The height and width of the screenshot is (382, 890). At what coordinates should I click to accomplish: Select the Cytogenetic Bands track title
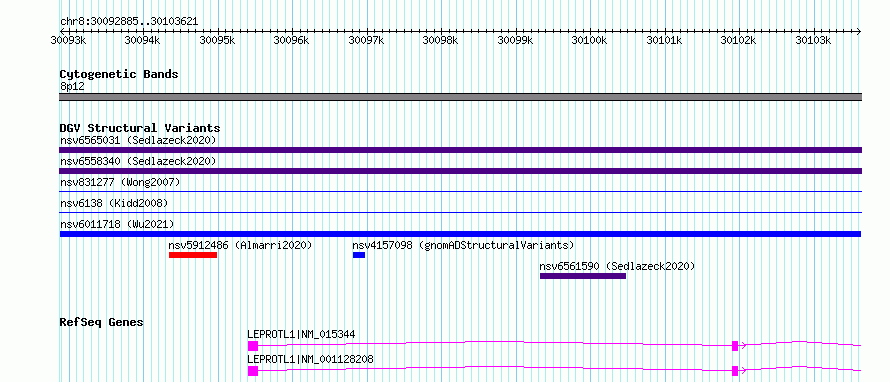(x=119, y=74)
